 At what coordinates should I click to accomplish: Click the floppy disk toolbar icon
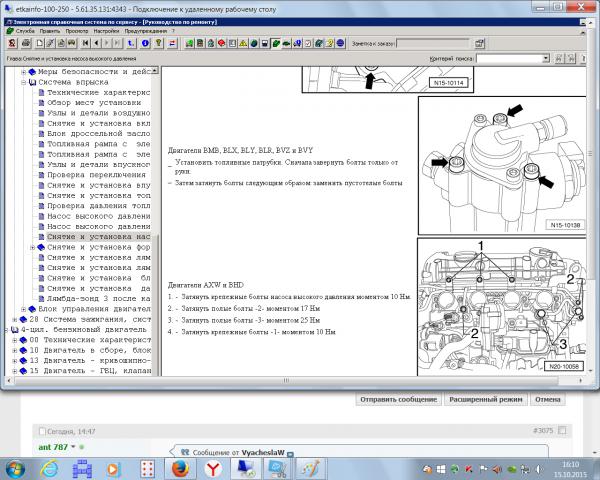tap(264, 43)
